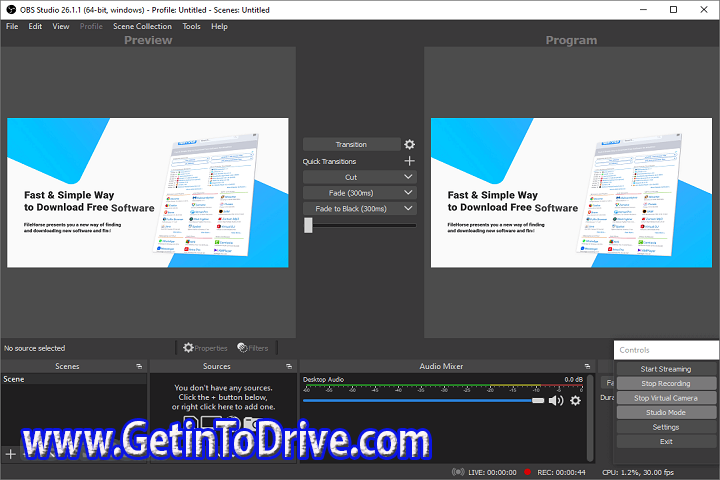Open Properties for the selected source
The height and width of the screenshot is (480, 720).
(205, 348)
